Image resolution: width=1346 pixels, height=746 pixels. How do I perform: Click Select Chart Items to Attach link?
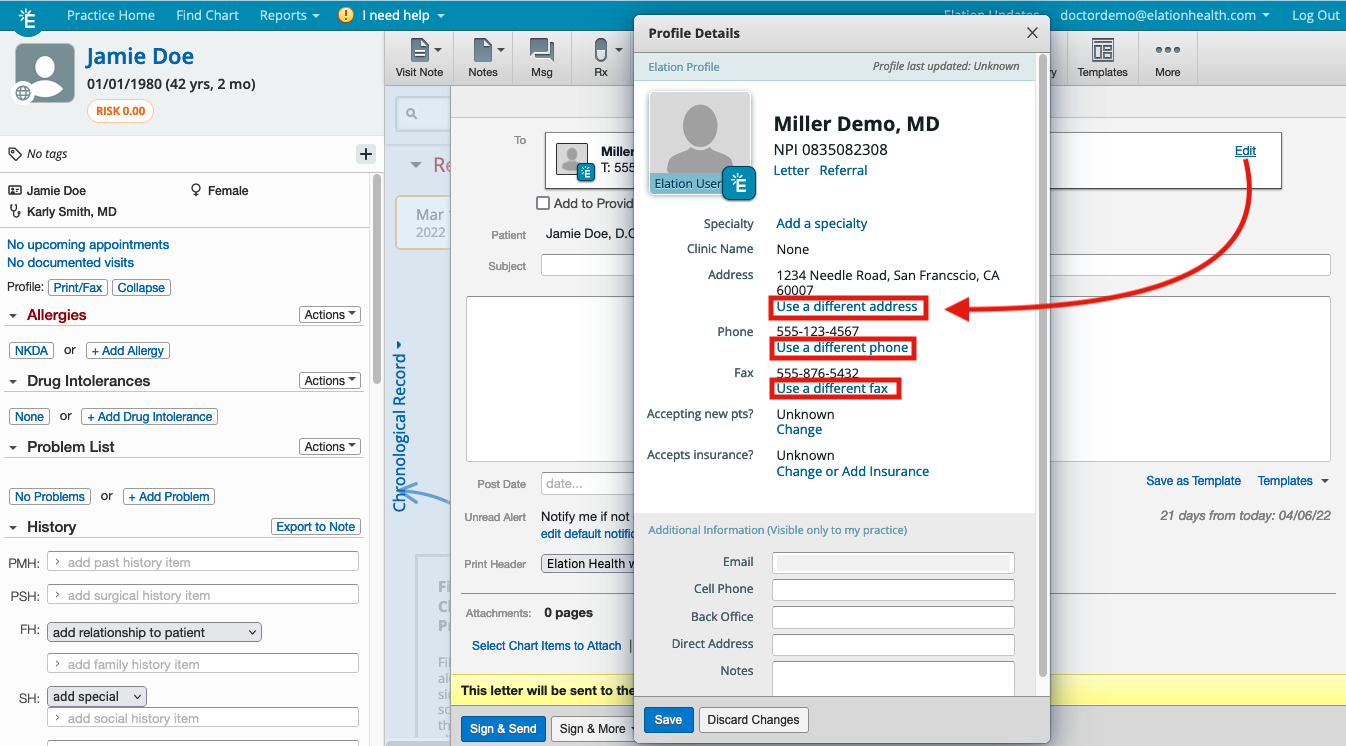pyautogui.click(x=547, y=646)
